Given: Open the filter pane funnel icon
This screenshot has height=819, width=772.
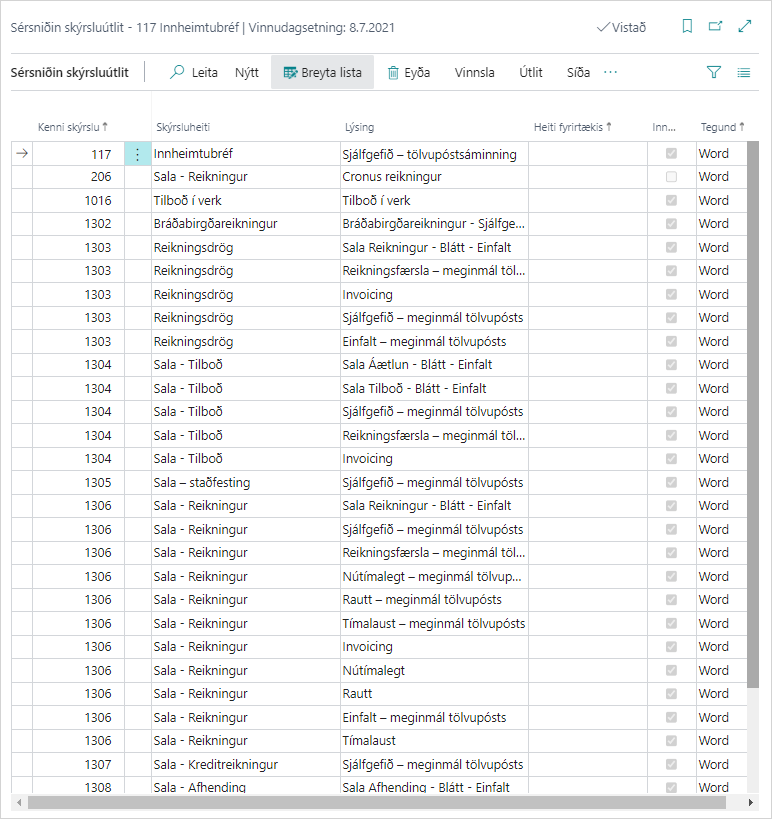Looking at the screenshot, I should [x=714, y=72].
